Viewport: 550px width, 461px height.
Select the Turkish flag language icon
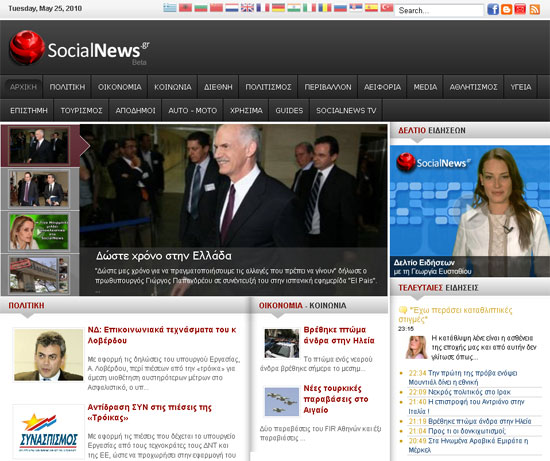click(x=387, y=8)
